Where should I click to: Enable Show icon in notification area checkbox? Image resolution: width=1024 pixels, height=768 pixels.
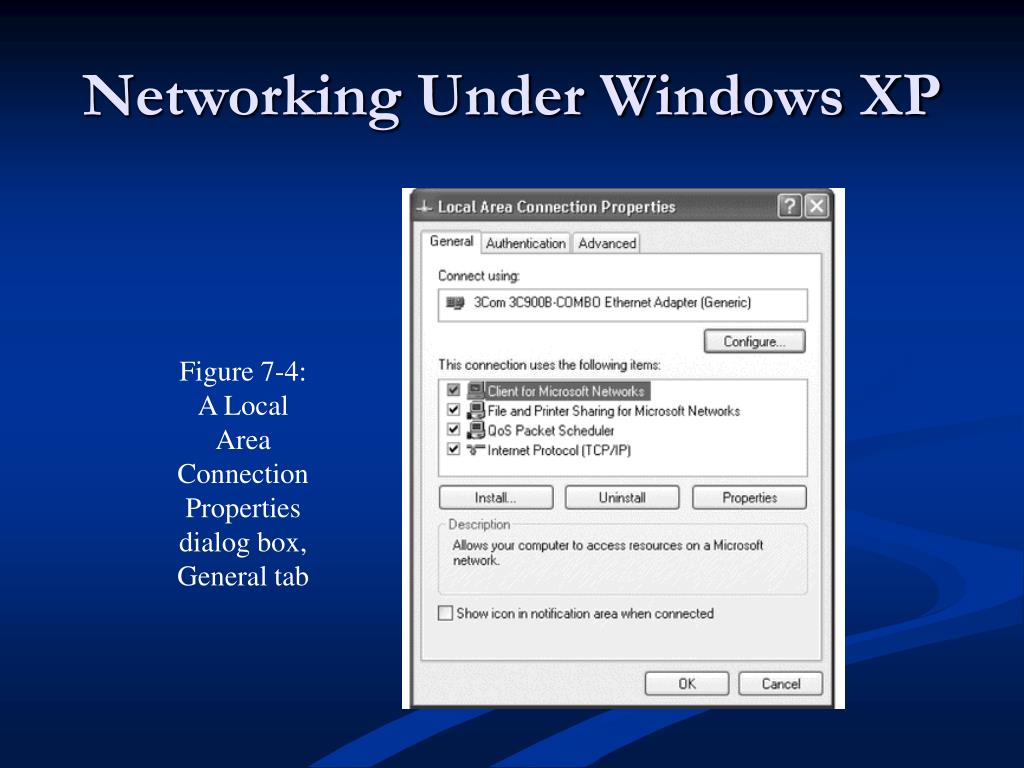coord(445,613)
